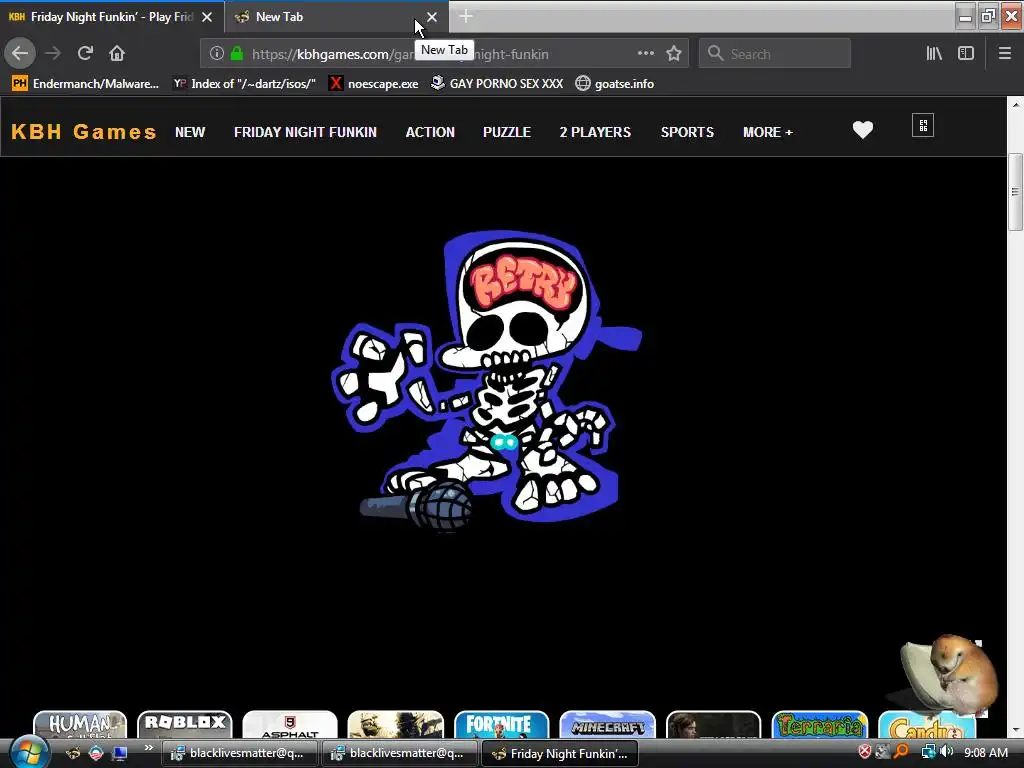Open the ACTION games category
The height and width of the screenshot is (768, 1024).
click(x=430, y=132)
